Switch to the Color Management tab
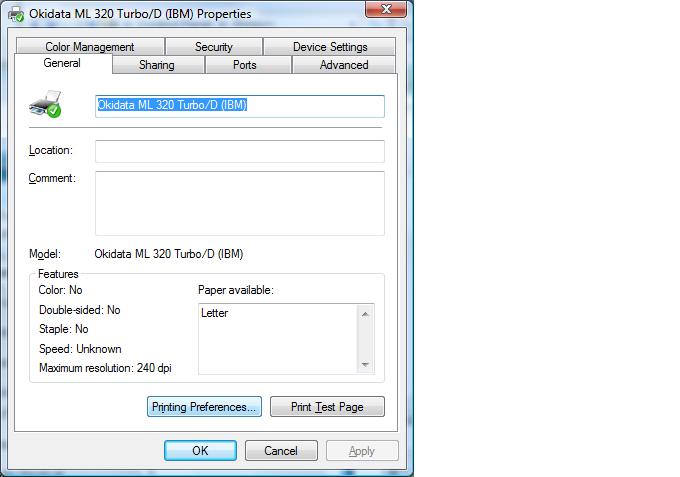Viewport: 680px width, 477px height. pyautogui.click(x=89, y=47)
